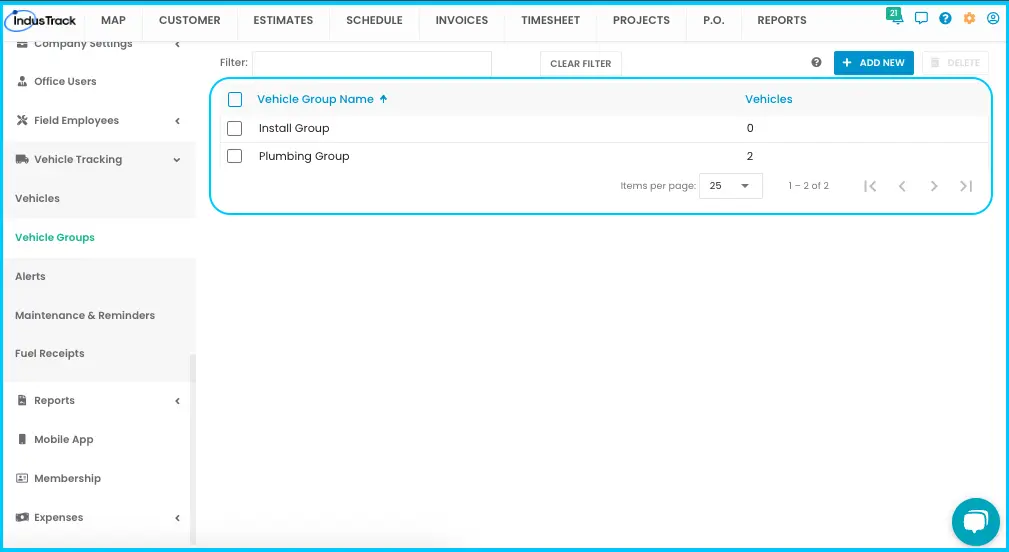Open the messages chat icon in header

pos(921,18)
